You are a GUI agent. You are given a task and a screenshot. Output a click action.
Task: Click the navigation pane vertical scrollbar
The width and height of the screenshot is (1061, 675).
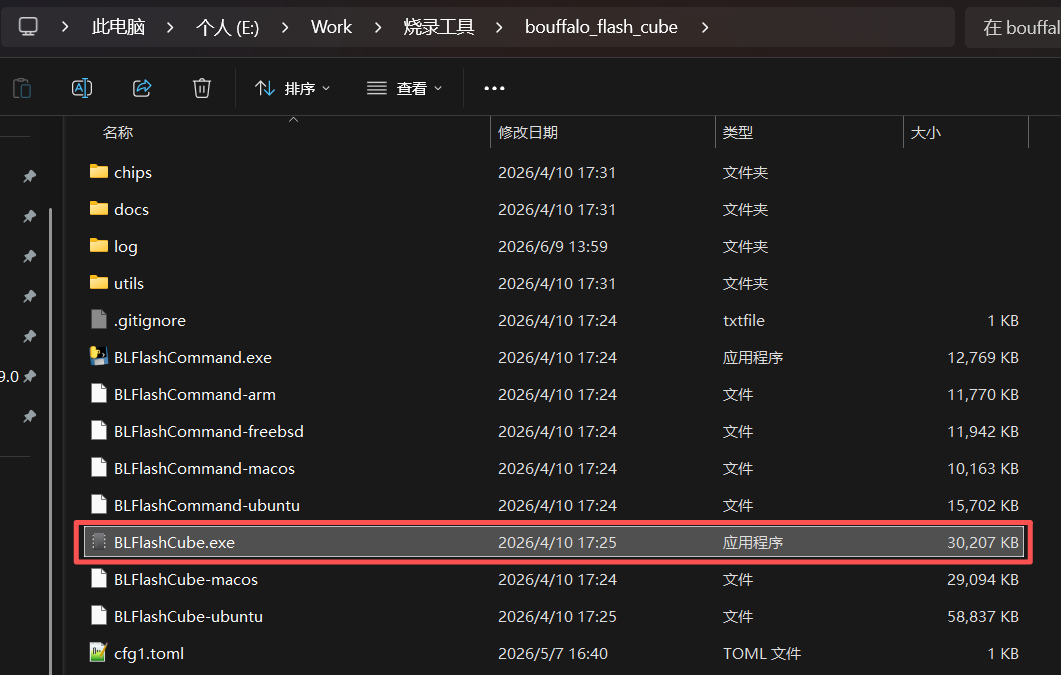click(x=51, y=440)
